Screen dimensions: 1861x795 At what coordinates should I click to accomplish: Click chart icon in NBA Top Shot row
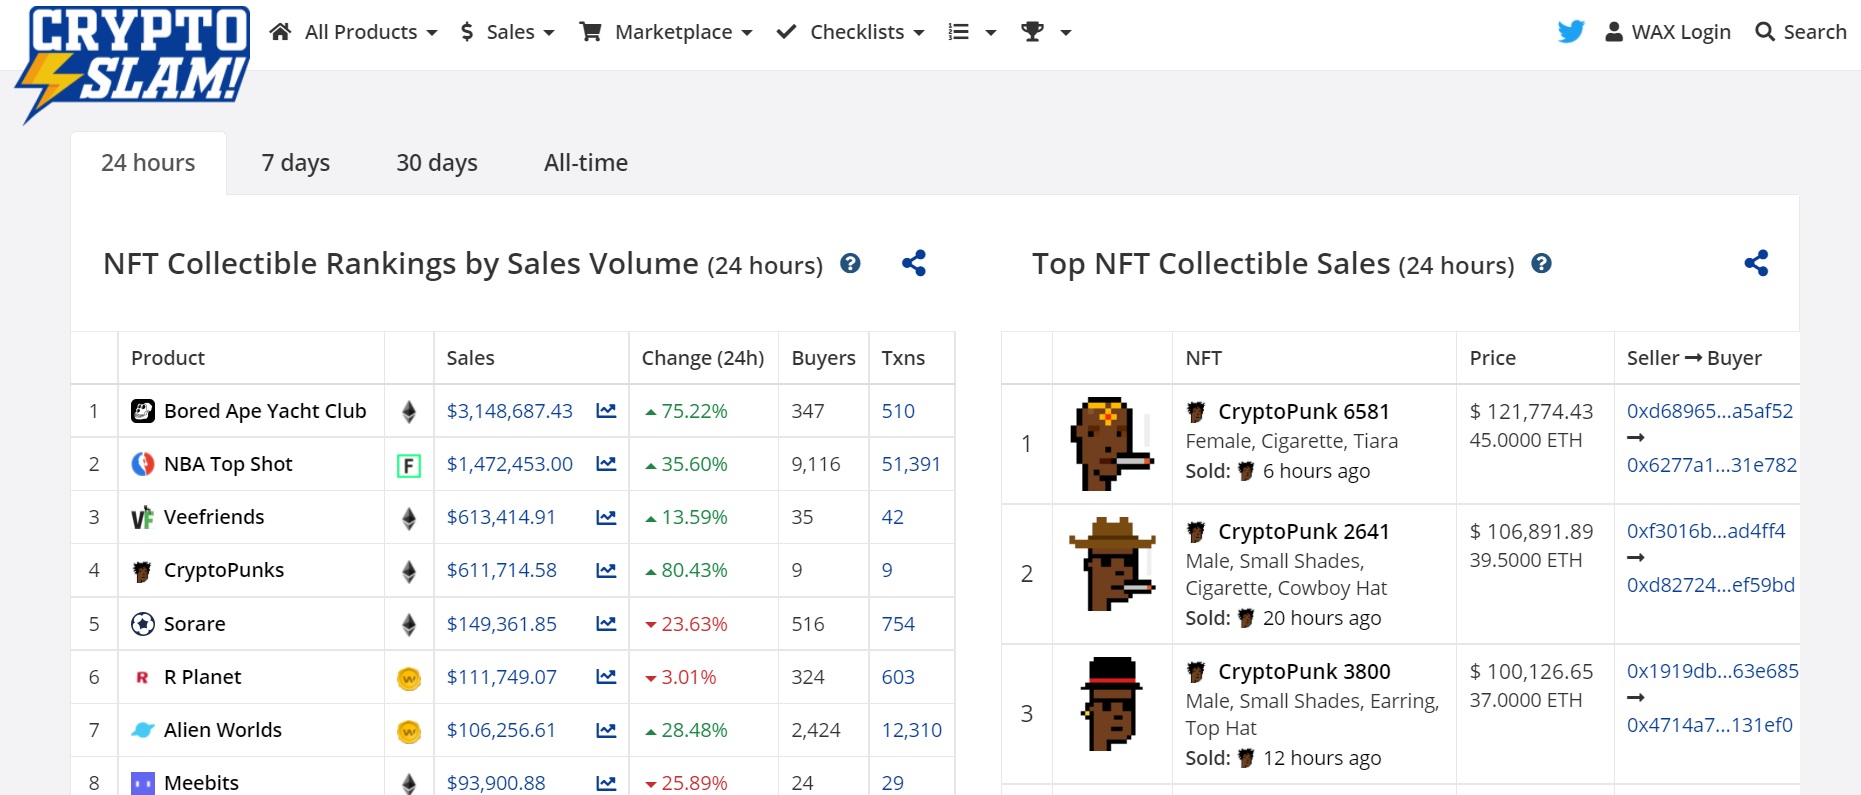(x=606, y=464)
